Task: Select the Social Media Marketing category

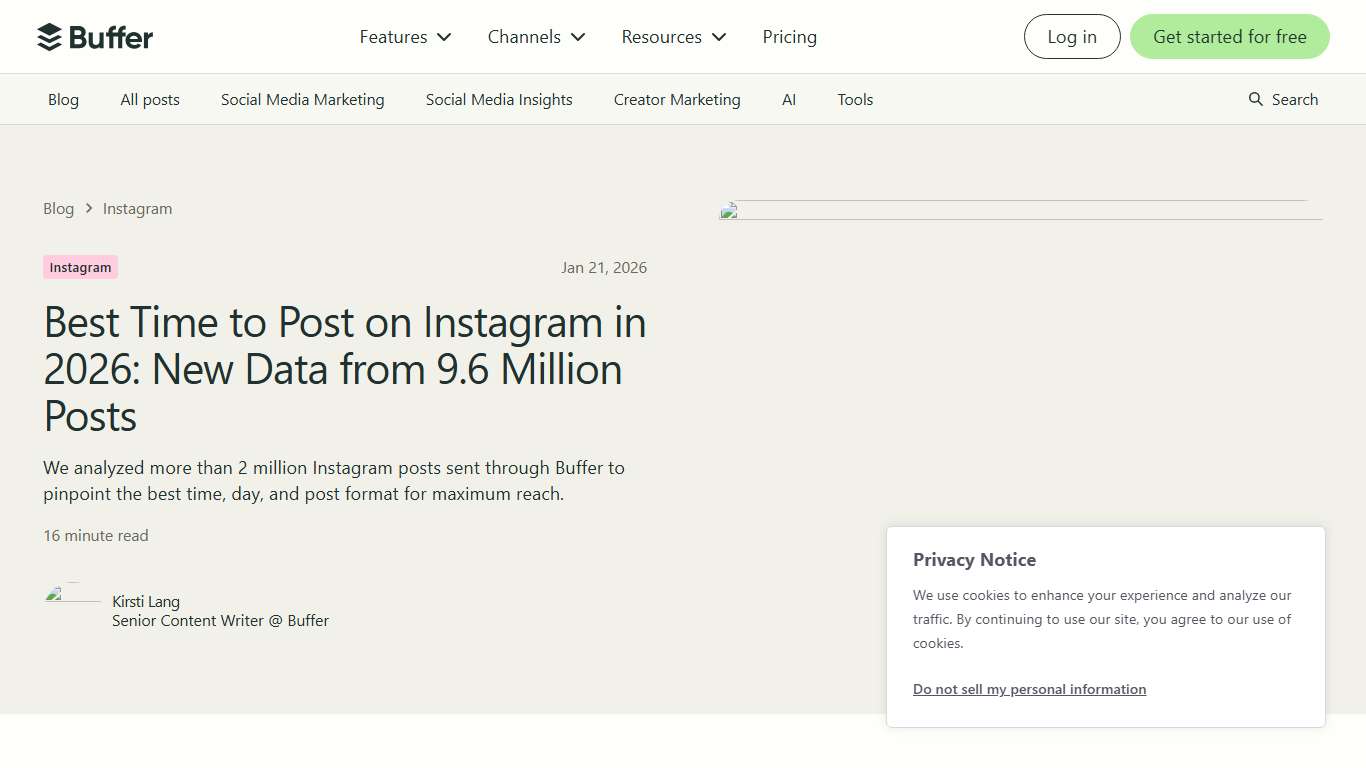Action: click(x=302, y=99)
